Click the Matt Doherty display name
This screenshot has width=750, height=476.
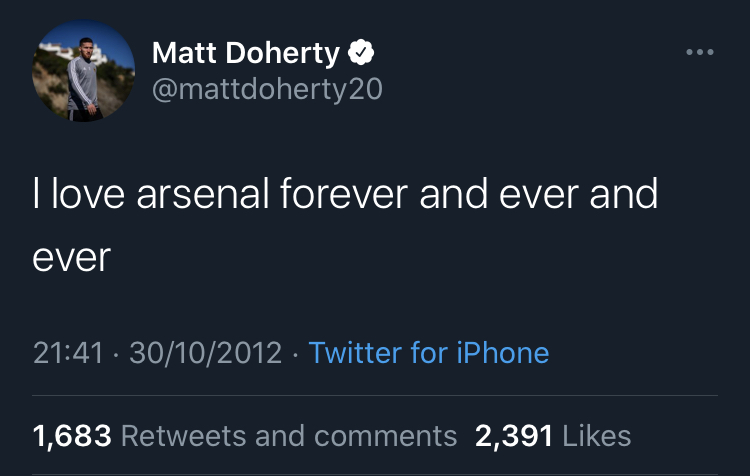(x=246, y=53)
